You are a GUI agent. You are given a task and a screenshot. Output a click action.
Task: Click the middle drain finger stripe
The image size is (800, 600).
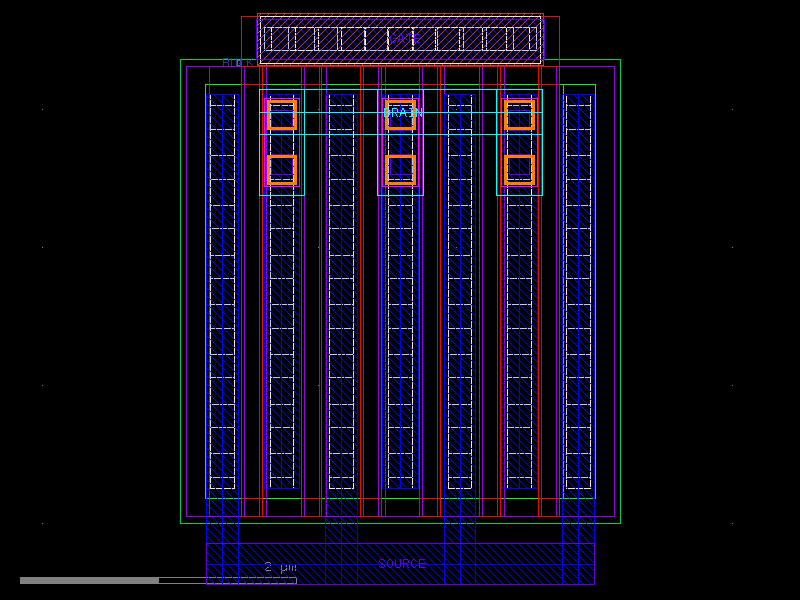403,300
